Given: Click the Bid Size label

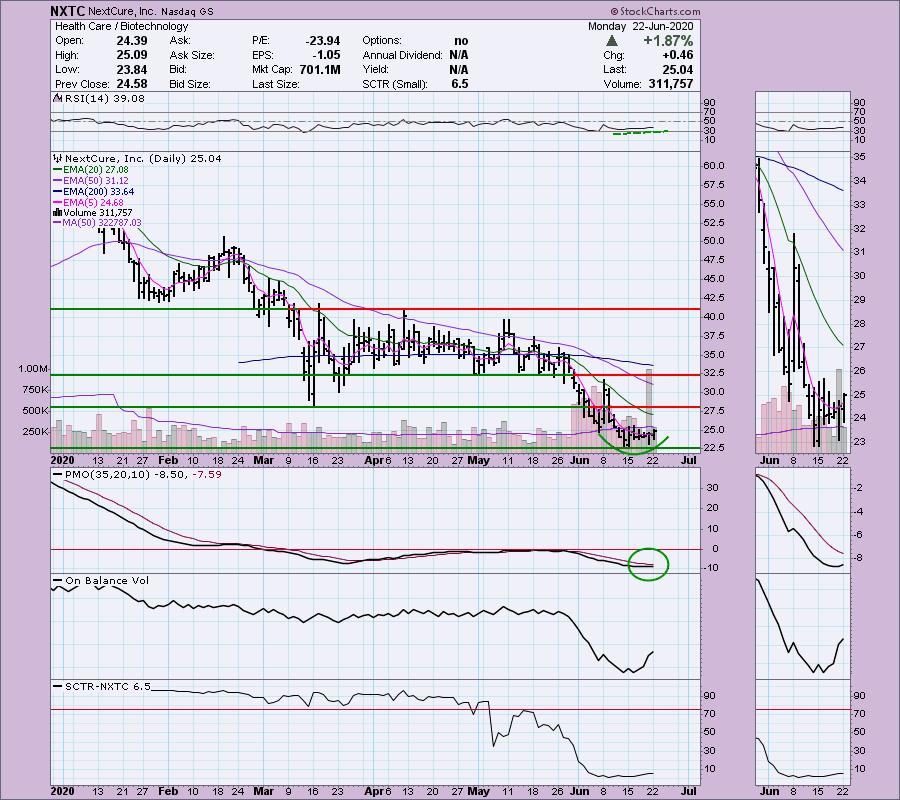Looking at the screenshot, I should tap(190, 84).
